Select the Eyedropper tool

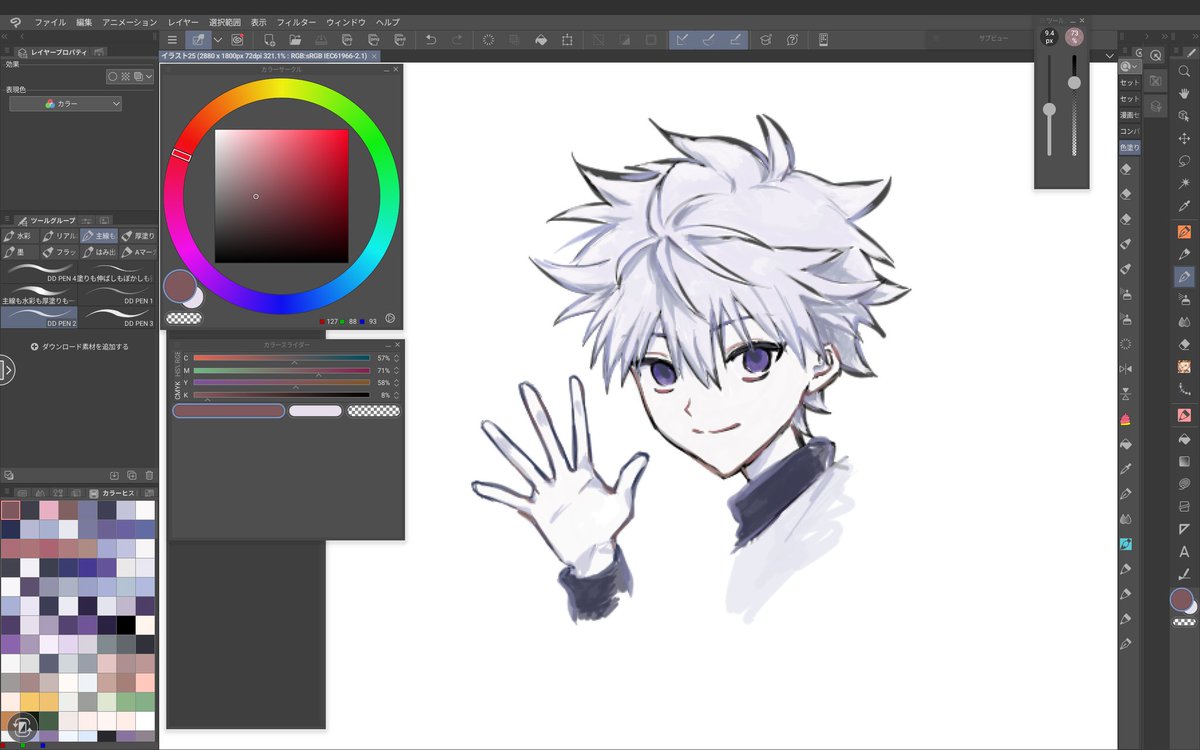tap(1185, 206)
